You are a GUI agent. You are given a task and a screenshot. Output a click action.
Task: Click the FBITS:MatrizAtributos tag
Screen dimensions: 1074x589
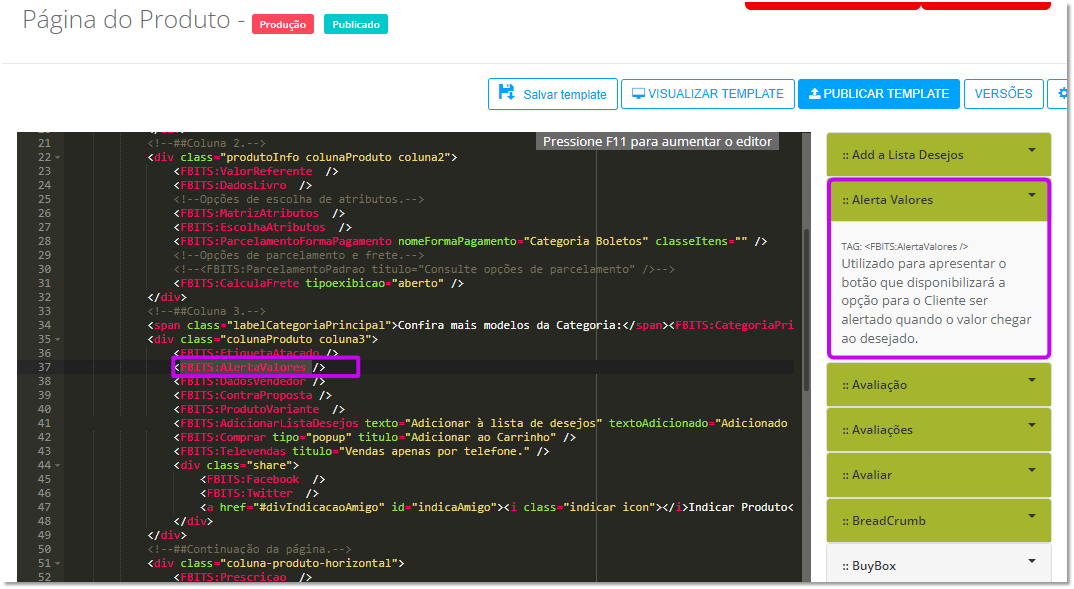click(250, 214)
